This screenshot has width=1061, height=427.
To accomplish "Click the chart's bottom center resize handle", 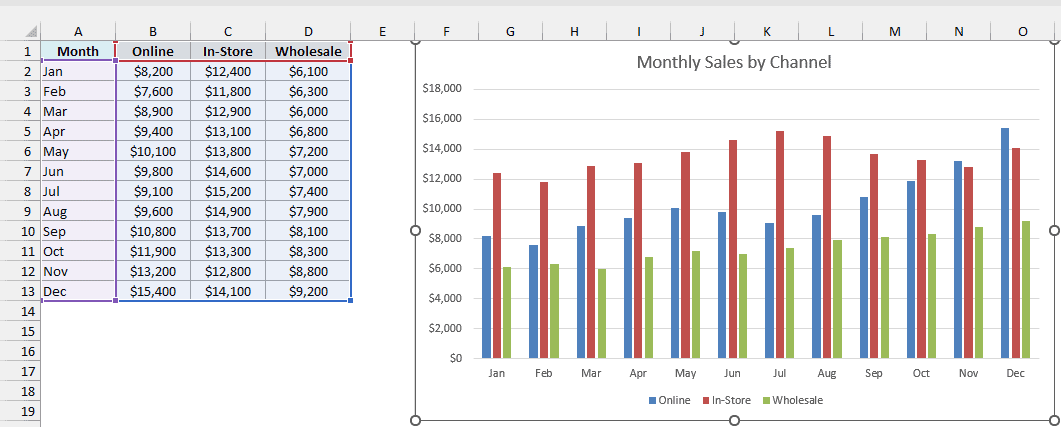I will coord(734,421).
